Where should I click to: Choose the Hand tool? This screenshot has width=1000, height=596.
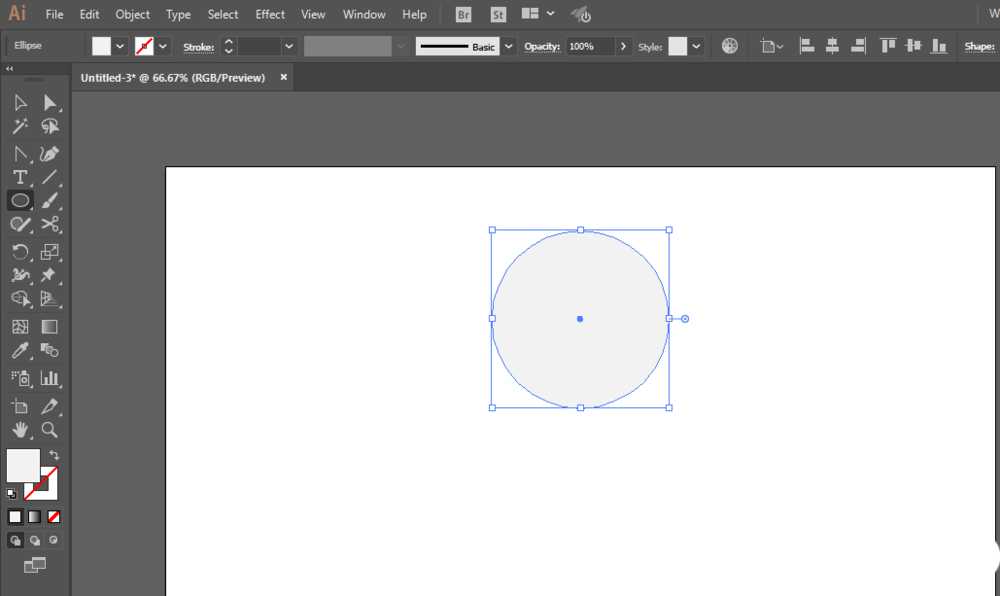tap(20, 430)
